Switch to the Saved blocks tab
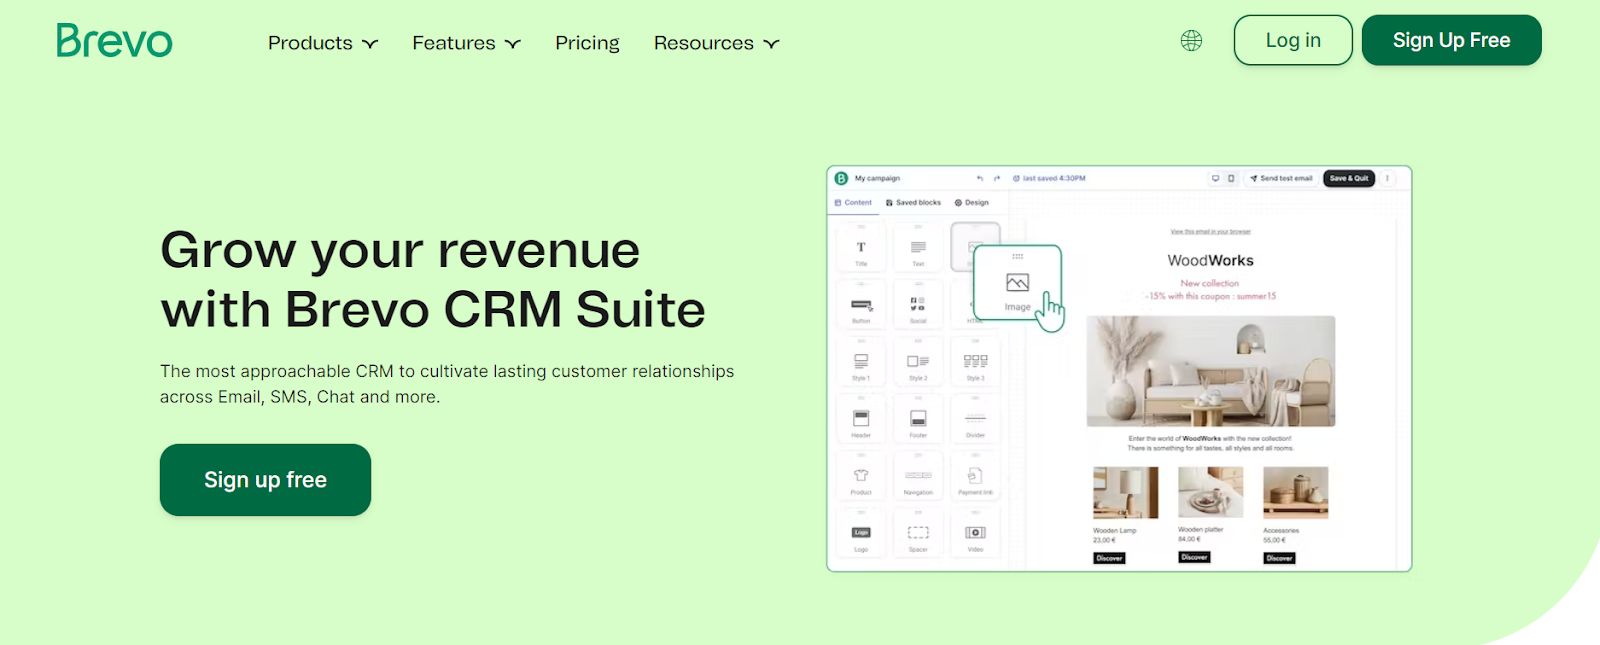1600x645 pixels. [913, 202]
